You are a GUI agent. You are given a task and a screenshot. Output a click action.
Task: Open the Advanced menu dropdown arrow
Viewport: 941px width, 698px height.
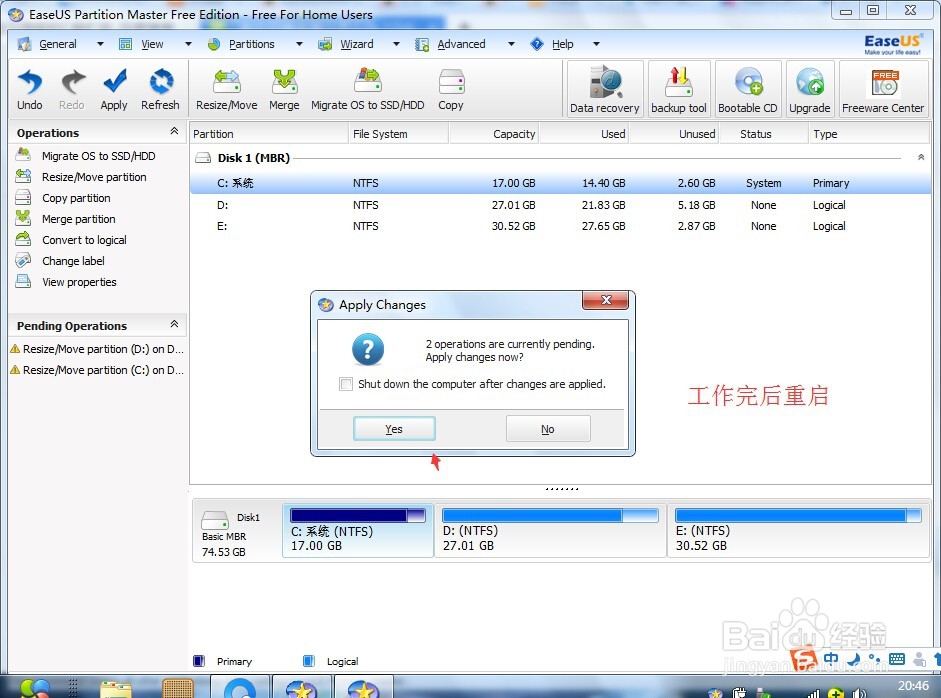[x=511, y=44]
